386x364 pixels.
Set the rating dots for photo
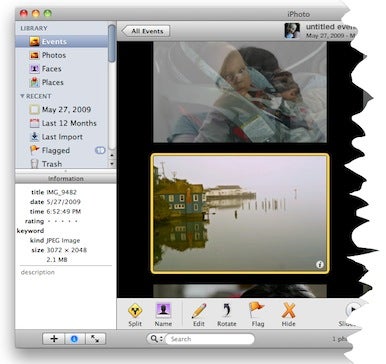[62, 221]
